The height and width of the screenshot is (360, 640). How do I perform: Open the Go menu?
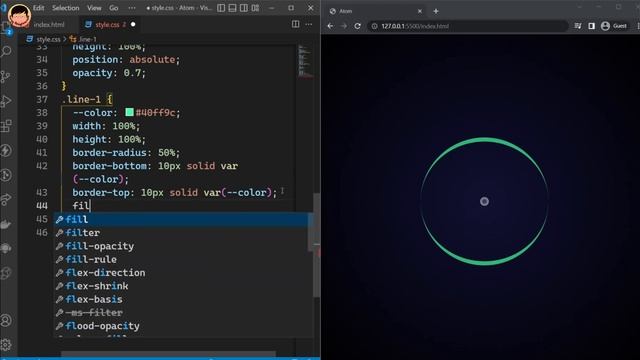[x=113, y=8]
